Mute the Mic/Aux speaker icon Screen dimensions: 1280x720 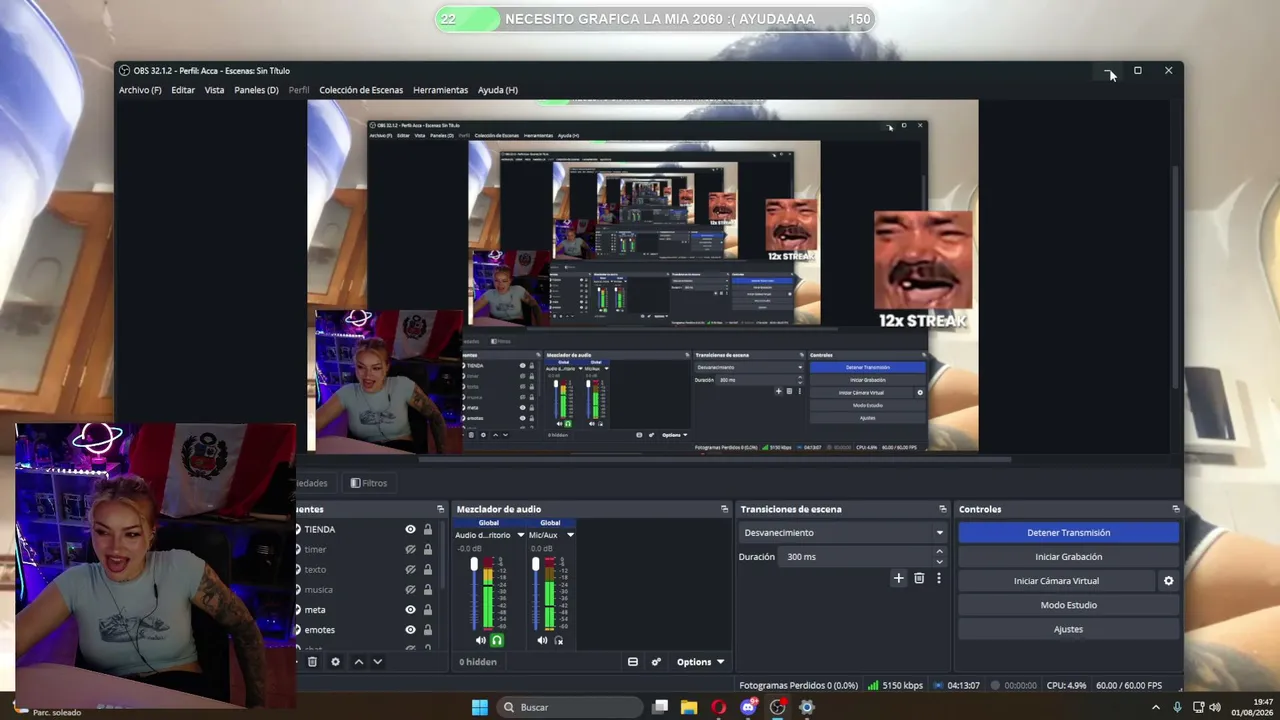tap(542, 640)
